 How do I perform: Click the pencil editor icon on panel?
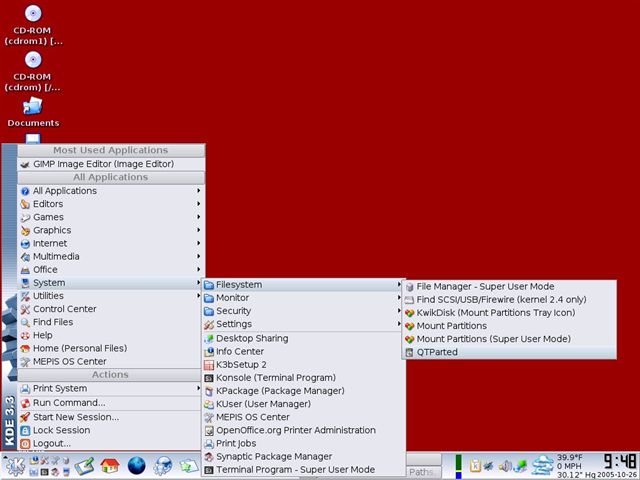[84, 466]
